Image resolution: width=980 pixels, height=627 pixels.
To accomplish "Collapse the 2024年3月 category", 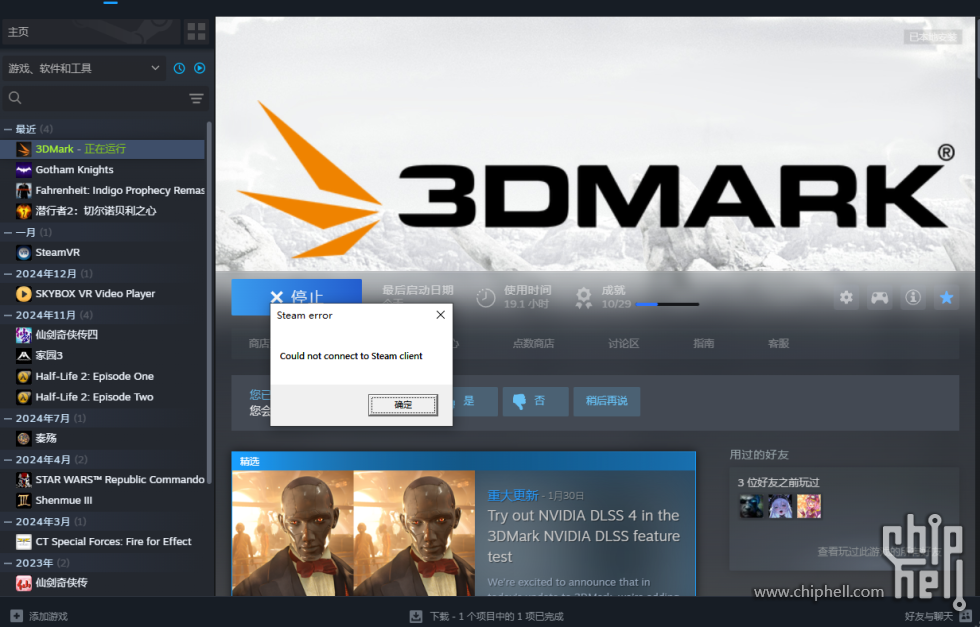I will click(8, 521).
